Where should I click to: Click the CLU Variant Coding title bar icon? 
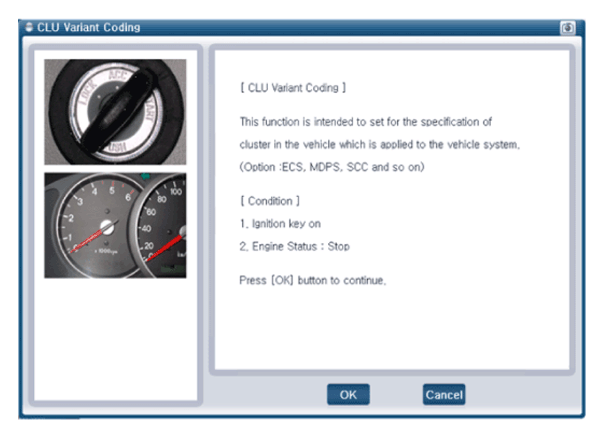click(29, 27)
